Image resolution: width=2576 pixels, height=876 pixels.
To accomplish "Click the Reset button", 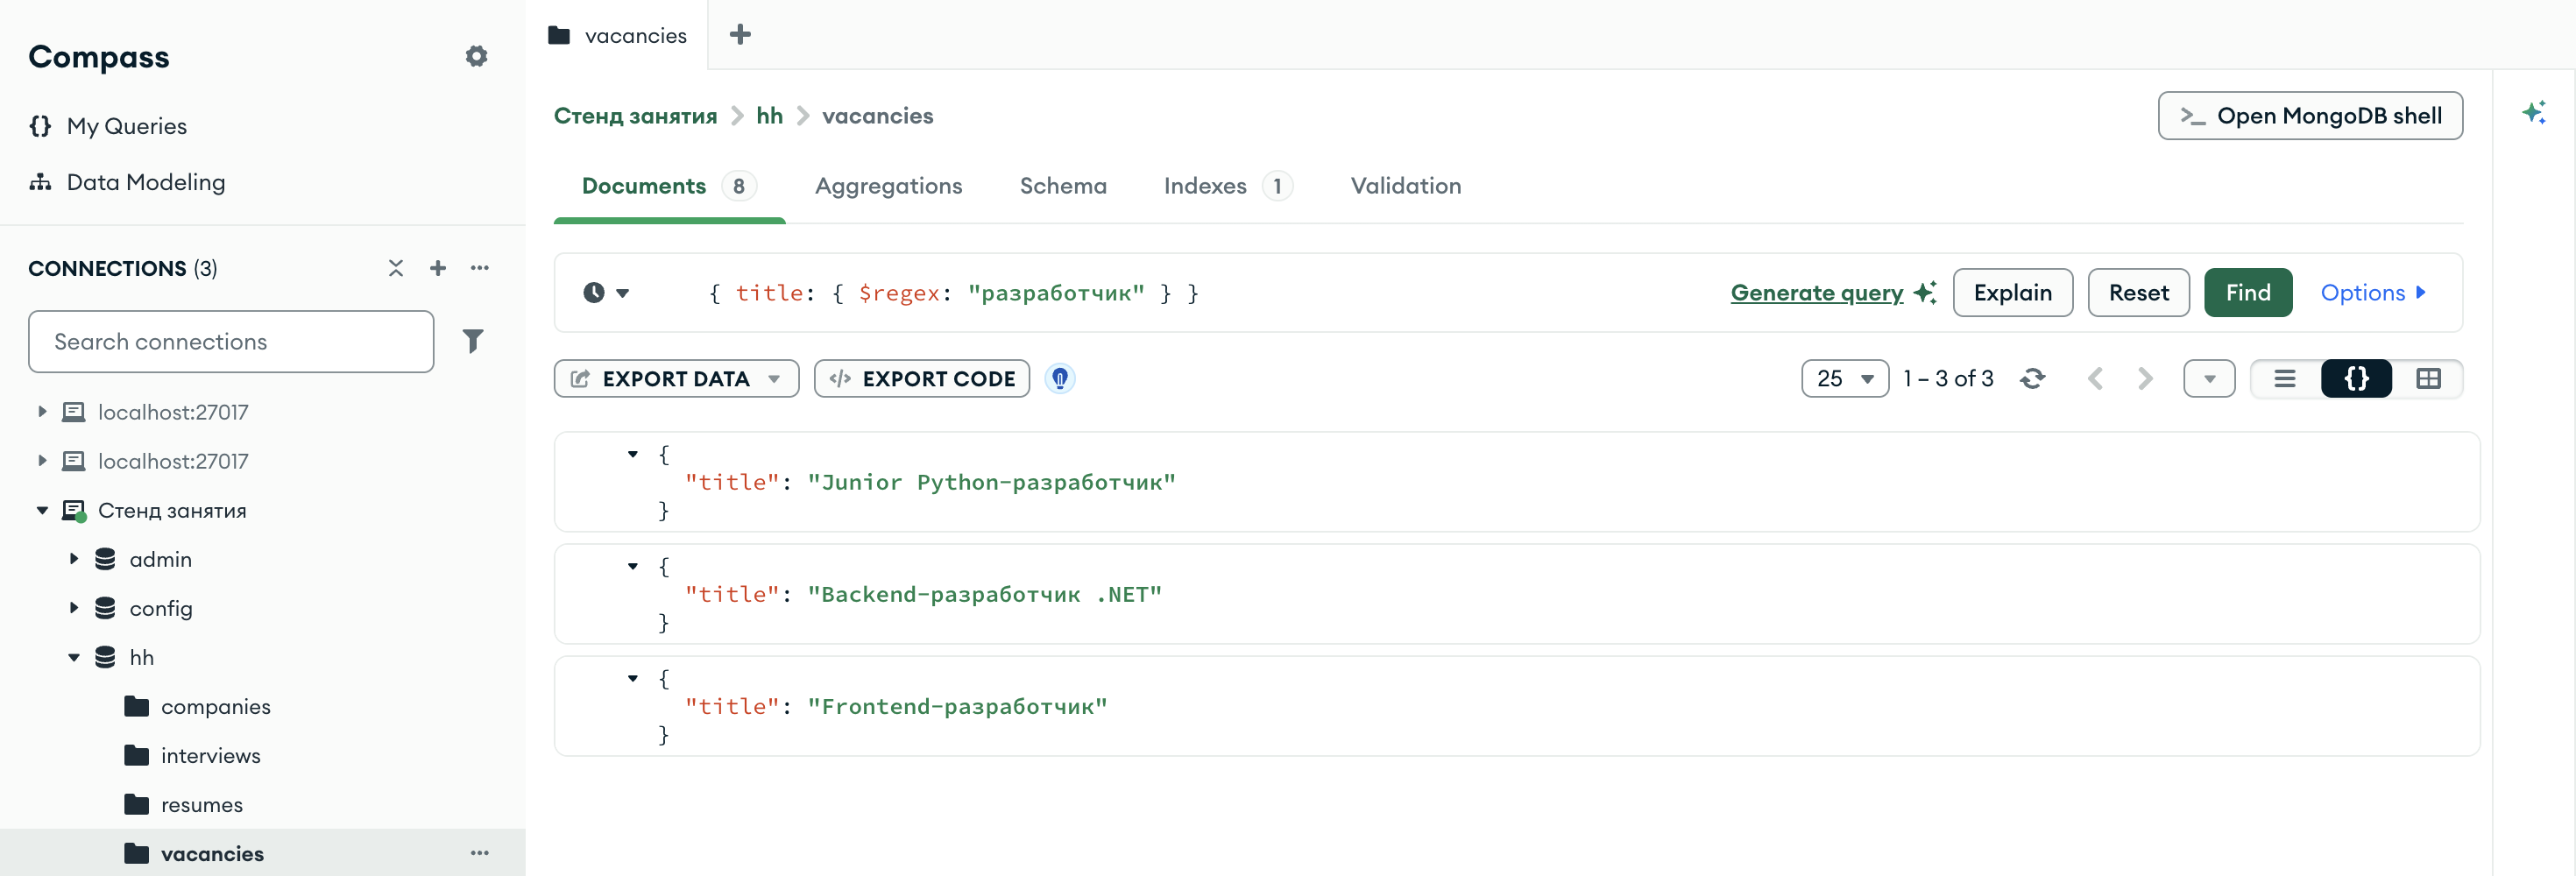I will click(2139, 293).
